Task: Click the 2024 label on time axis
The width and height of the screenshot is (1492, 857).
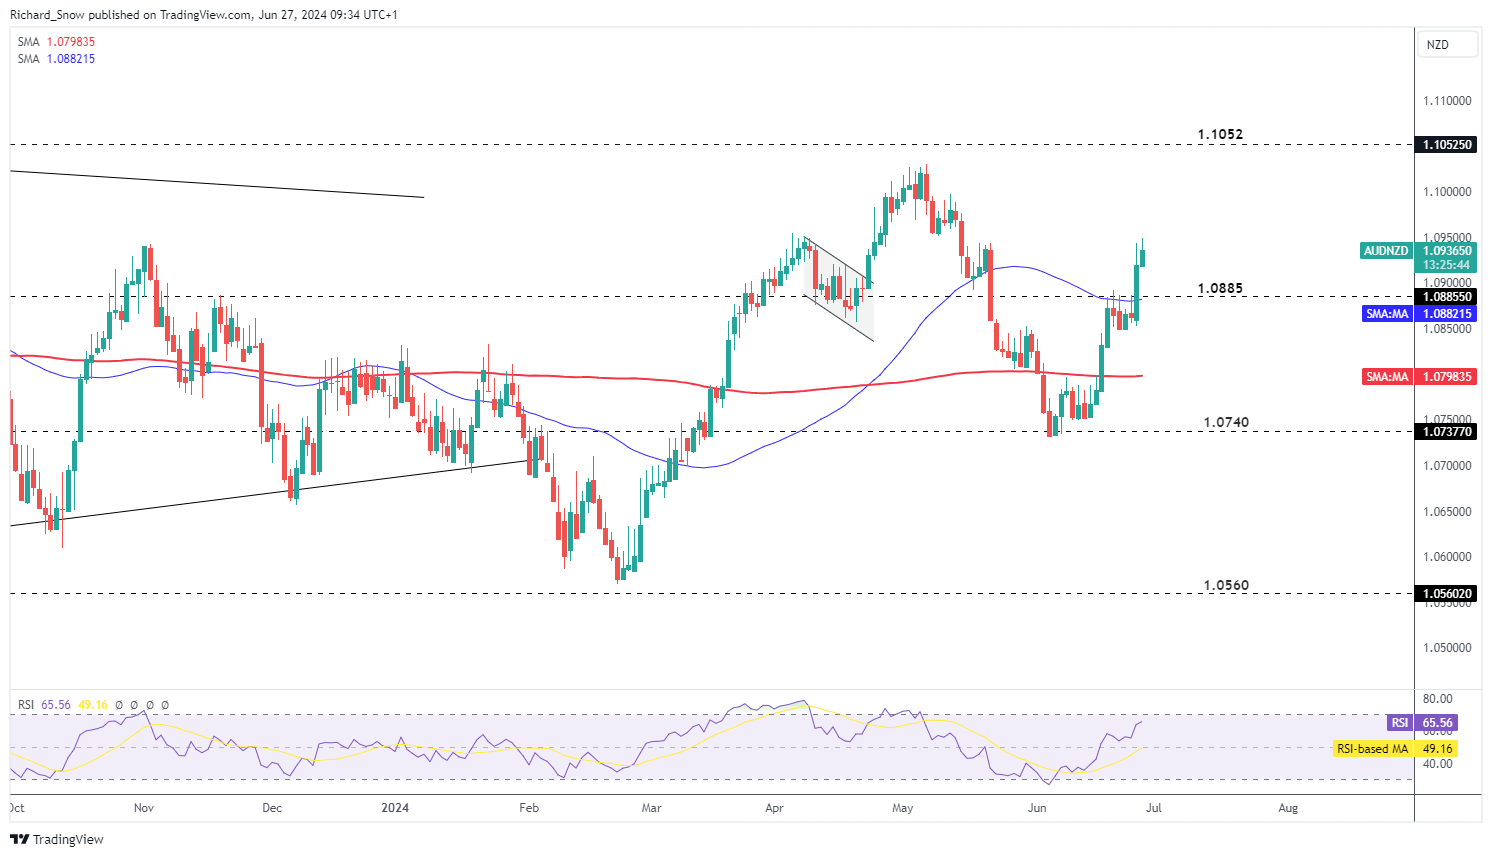Action: [x=395, y=808]
